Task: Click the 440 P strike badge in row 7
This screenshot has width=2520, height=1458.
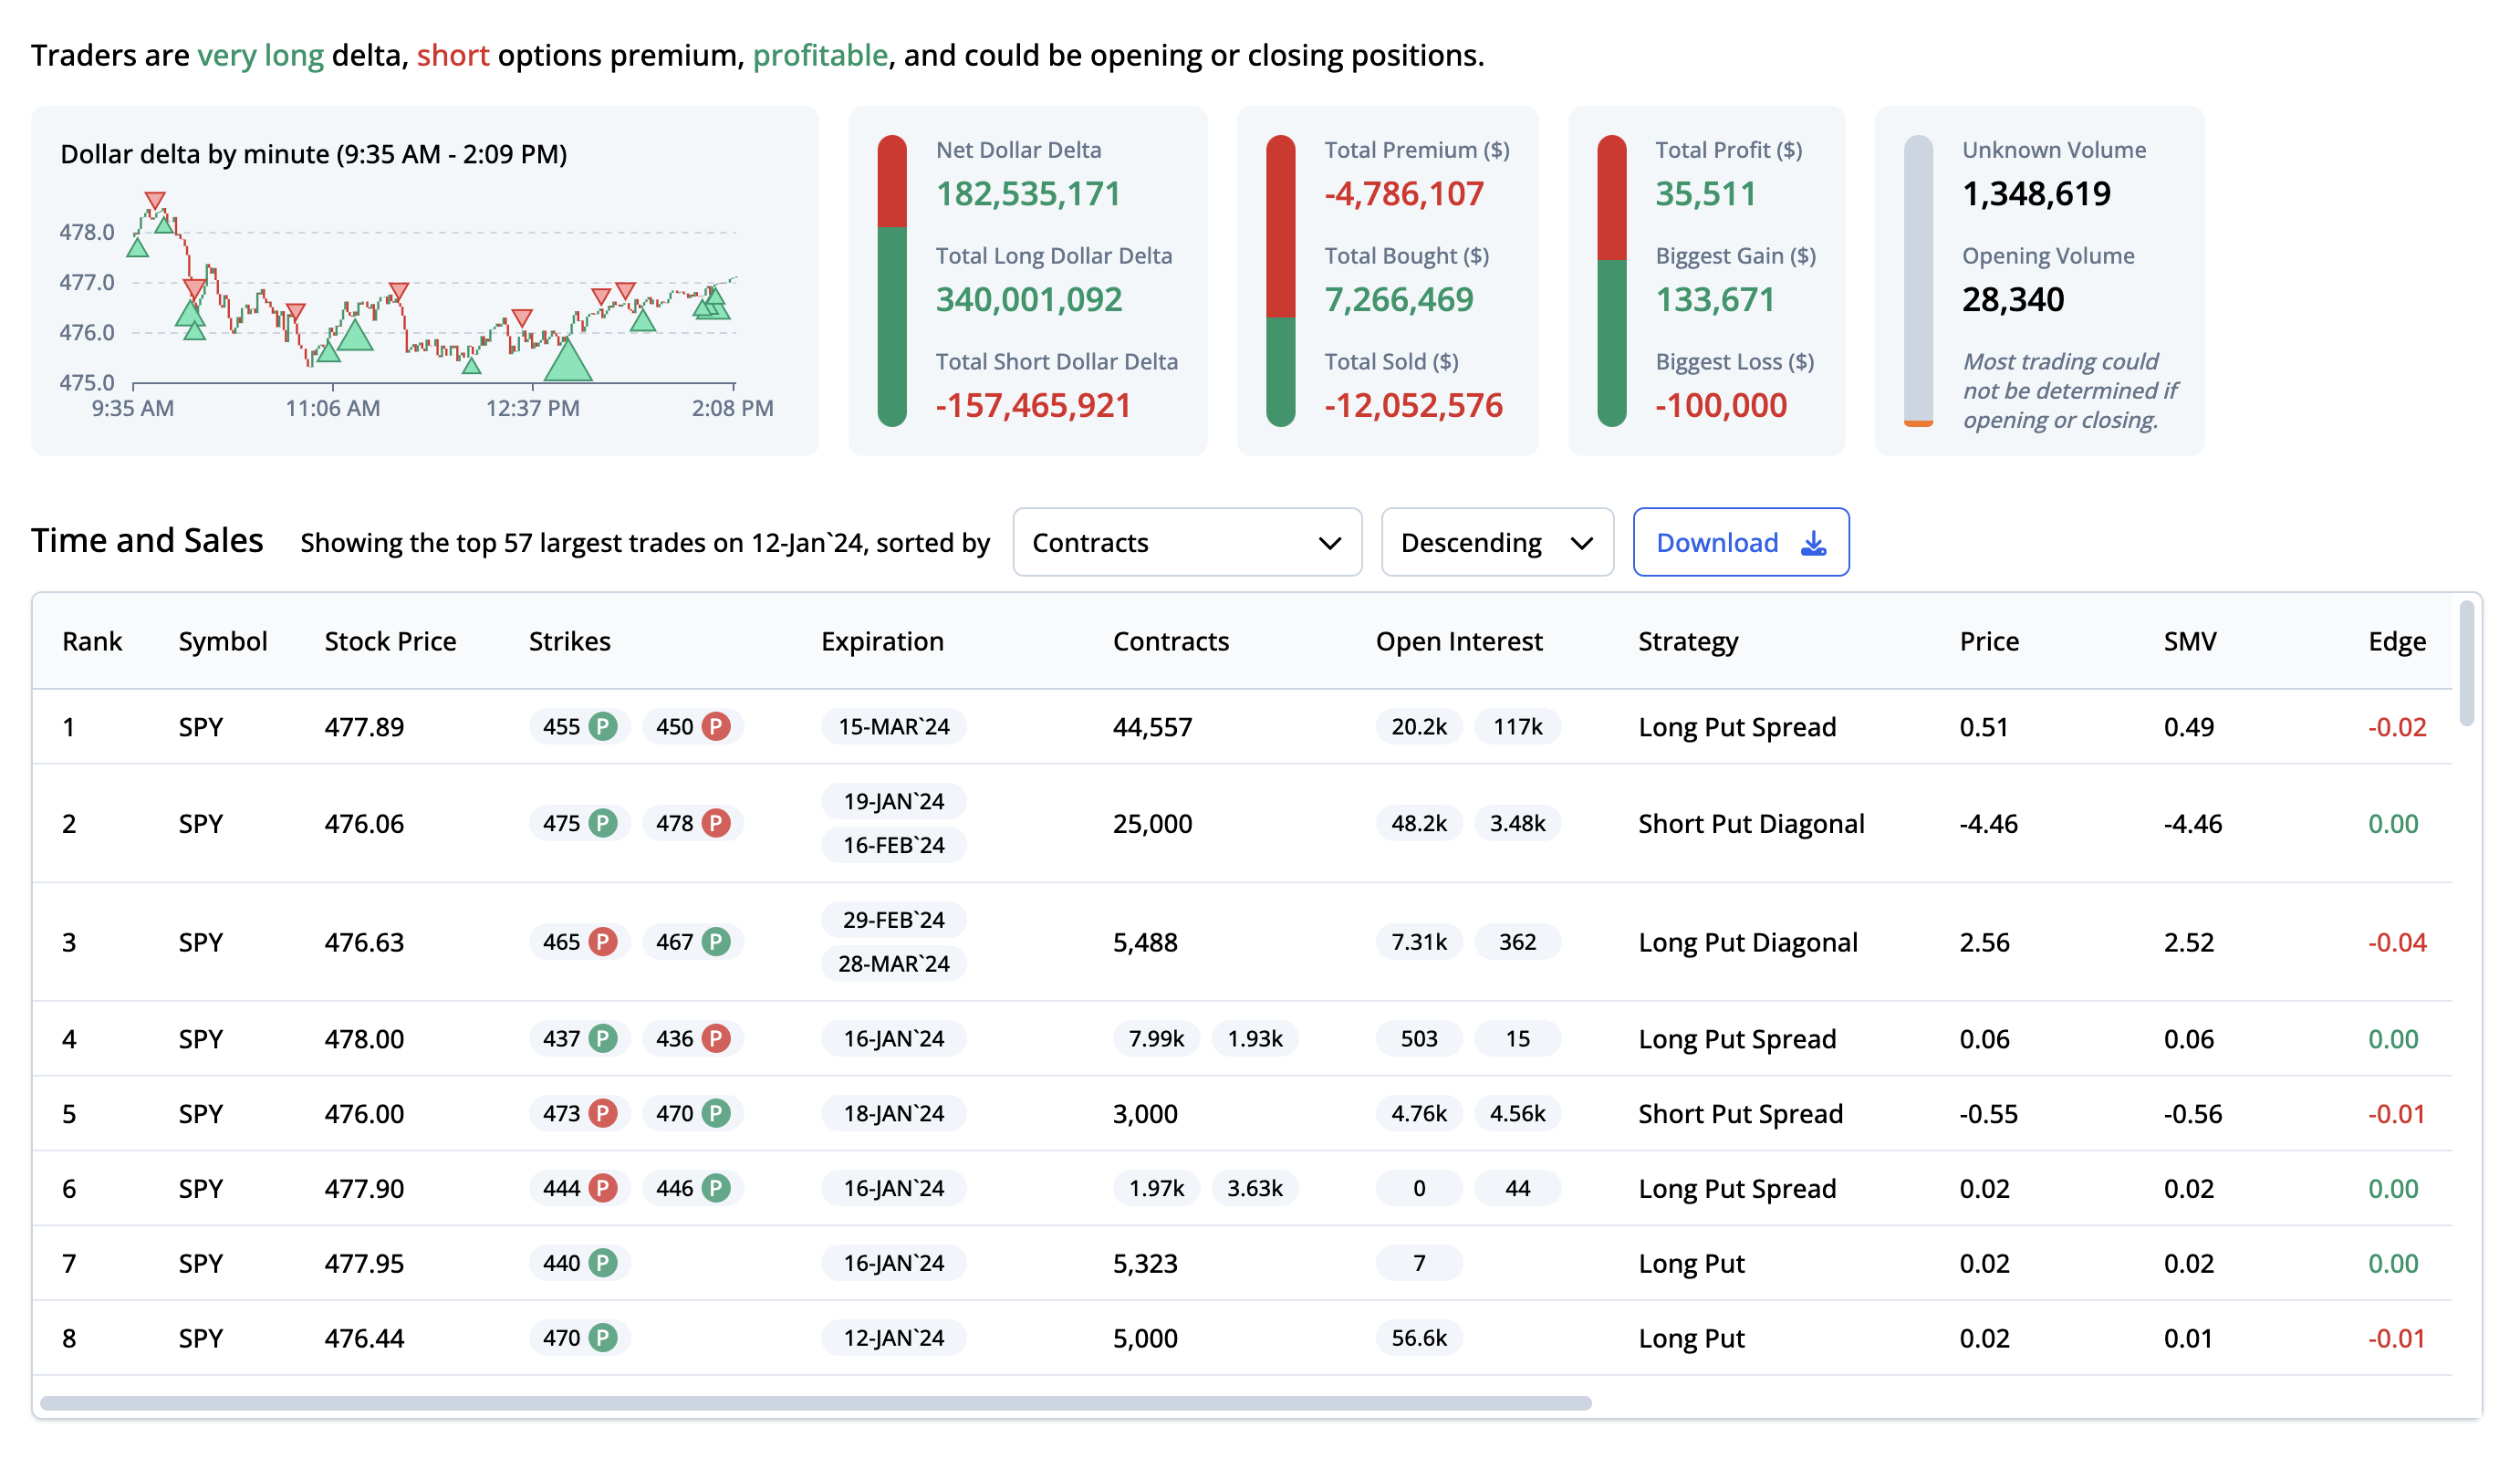Action: click(x=579, y=1263)
